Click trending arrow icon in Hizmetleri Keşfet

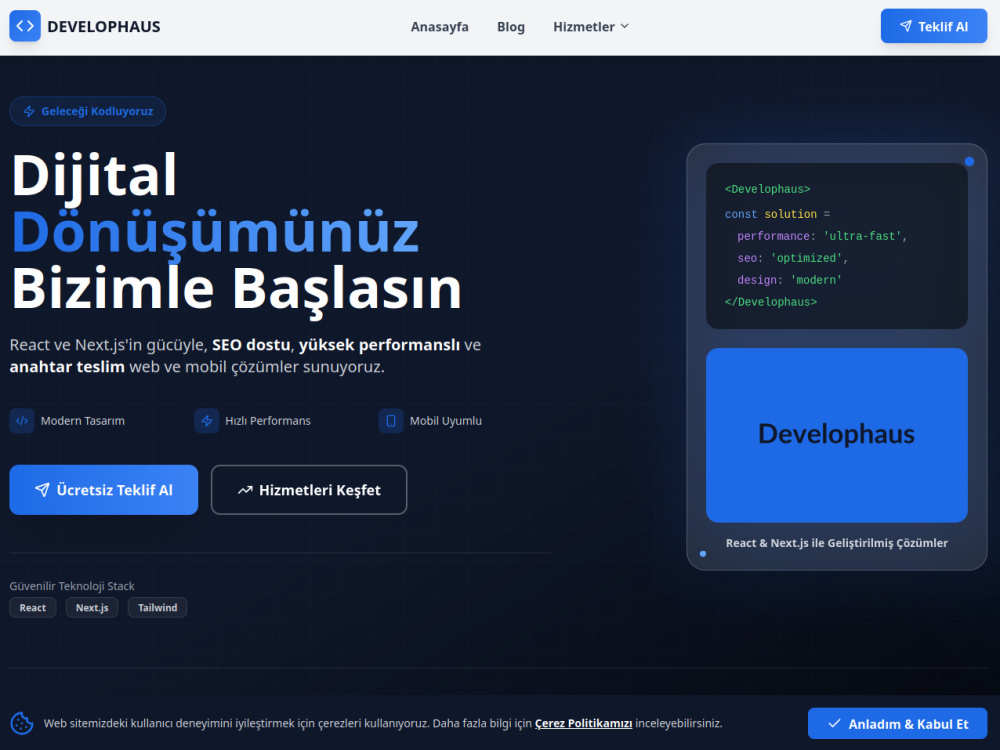tap(245, 490)
